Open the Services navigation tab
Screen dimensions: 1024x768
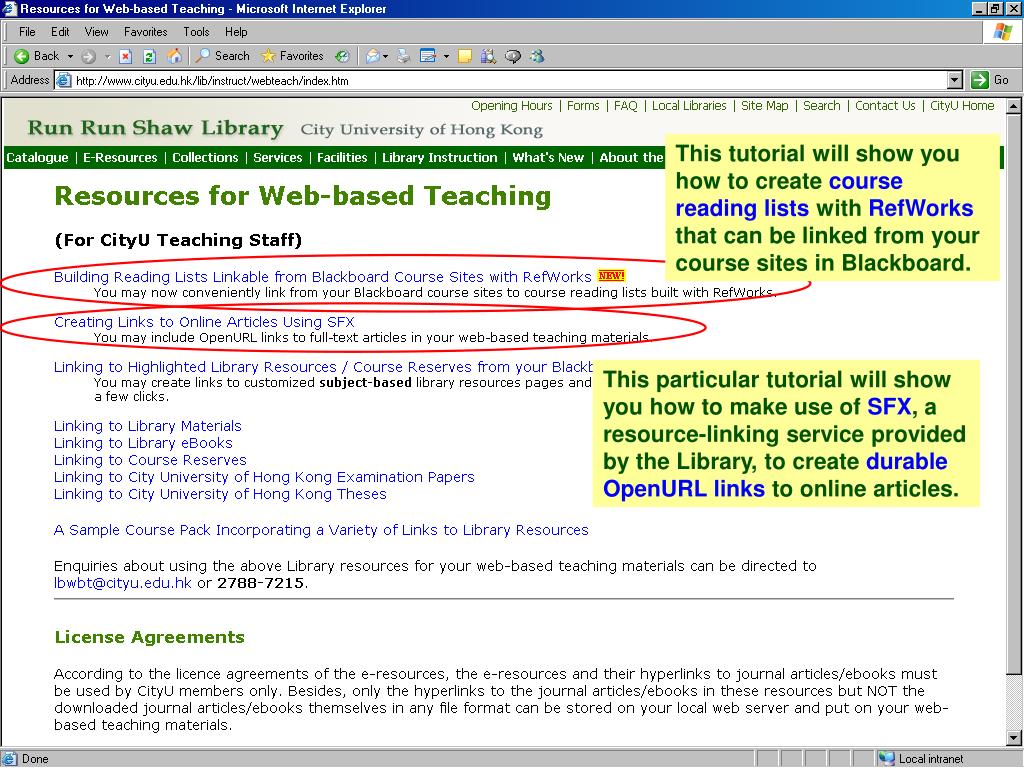278,157
